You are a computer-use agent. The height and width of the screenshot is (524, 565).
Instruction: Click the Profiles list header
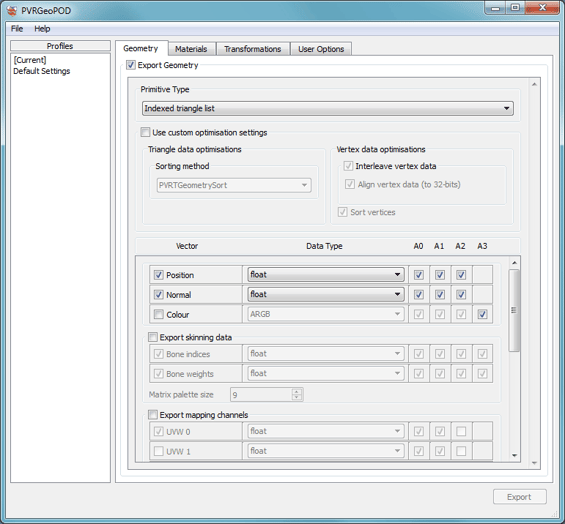60,46
